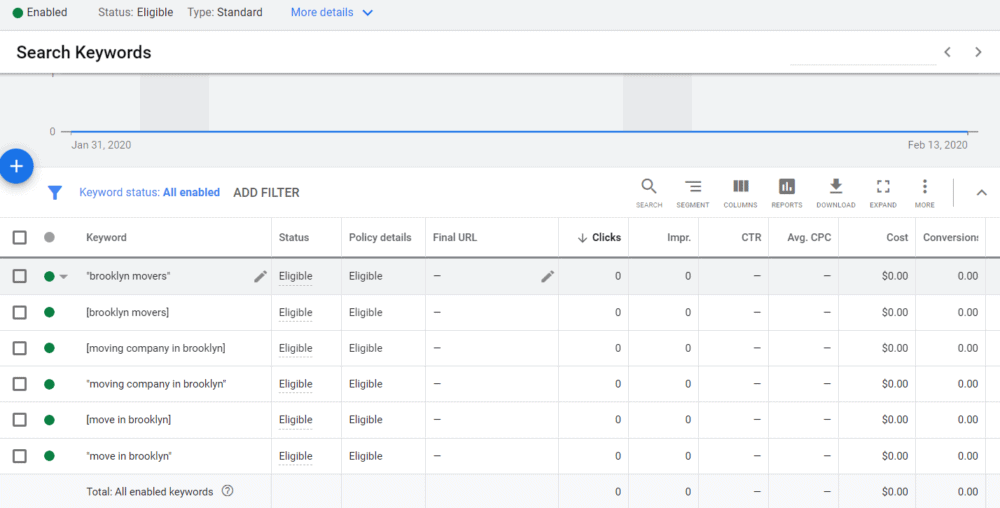
Task: Sort by the Keyword column header
Action: coord(106,238)
